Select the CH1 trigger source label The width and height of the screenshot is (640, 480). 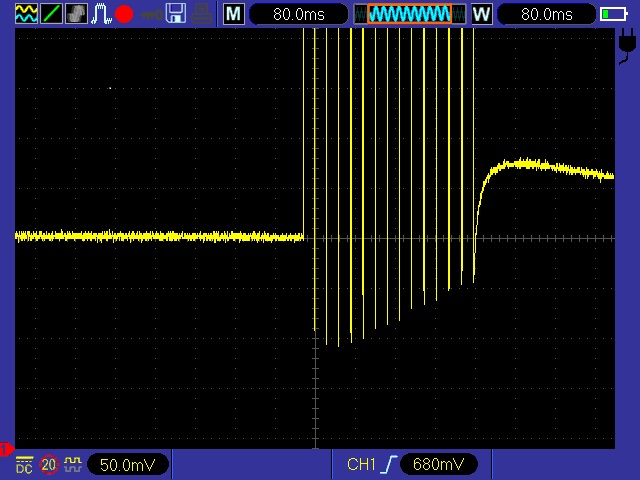point(361,464)
